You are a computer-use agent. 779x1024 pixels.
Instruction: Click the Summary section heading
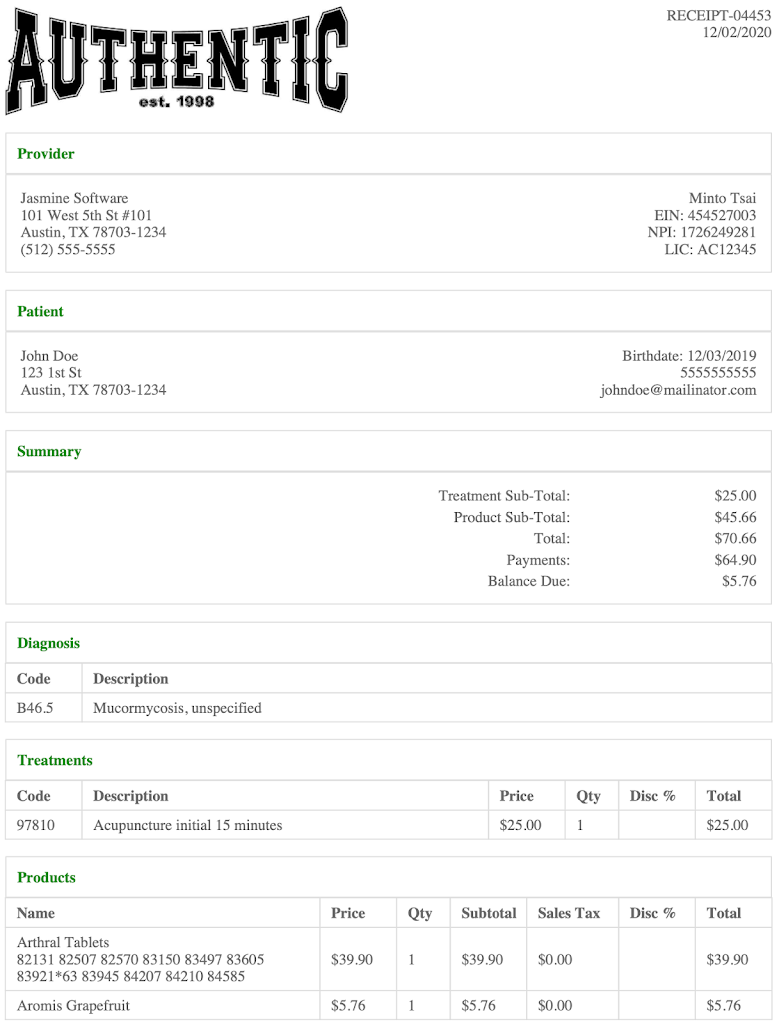tap(49, 452)
